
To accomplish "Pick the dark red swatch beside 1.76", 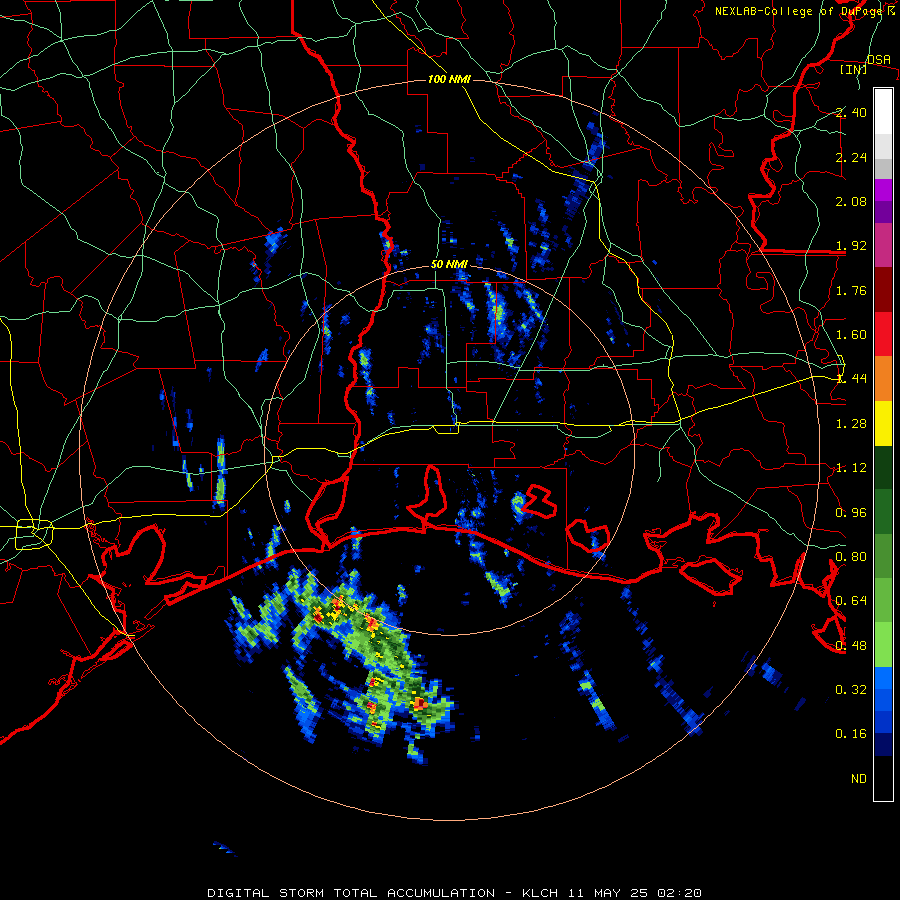I will click(883, 290).
